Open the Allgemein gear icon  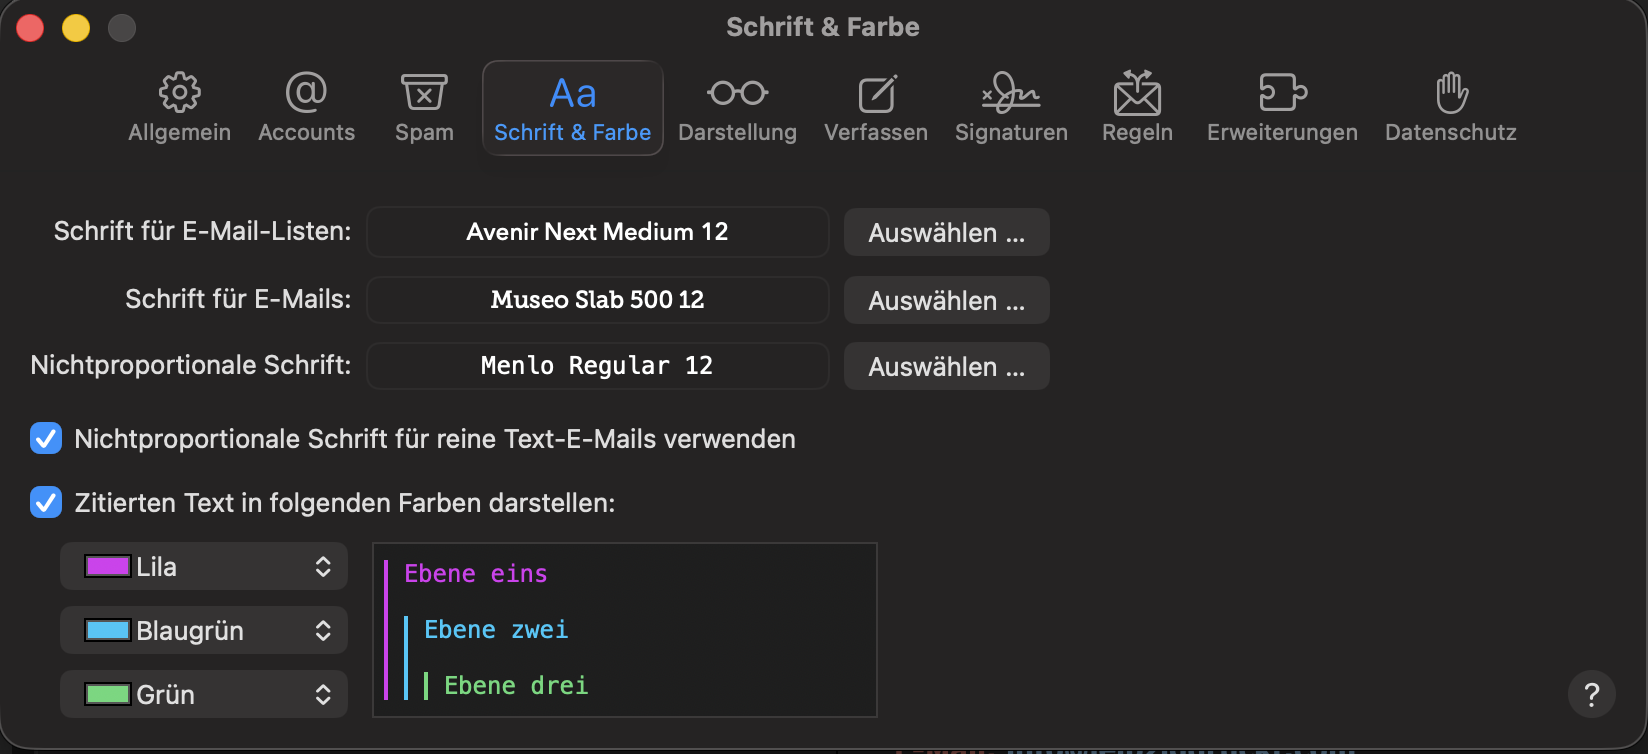(x=180, y=93)
